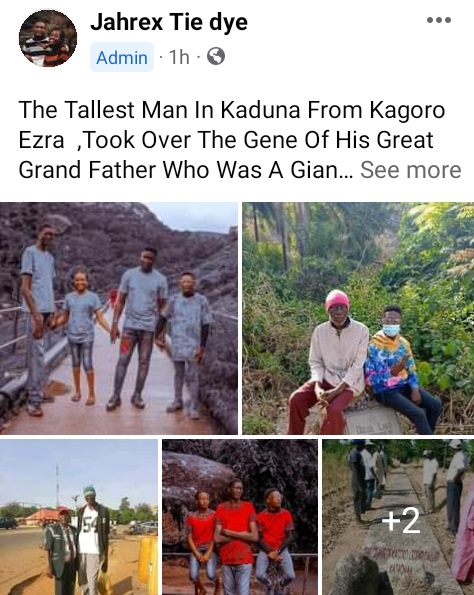
Task: Open the Jahrex Tie dye profile name
Action: pos(169,22)
